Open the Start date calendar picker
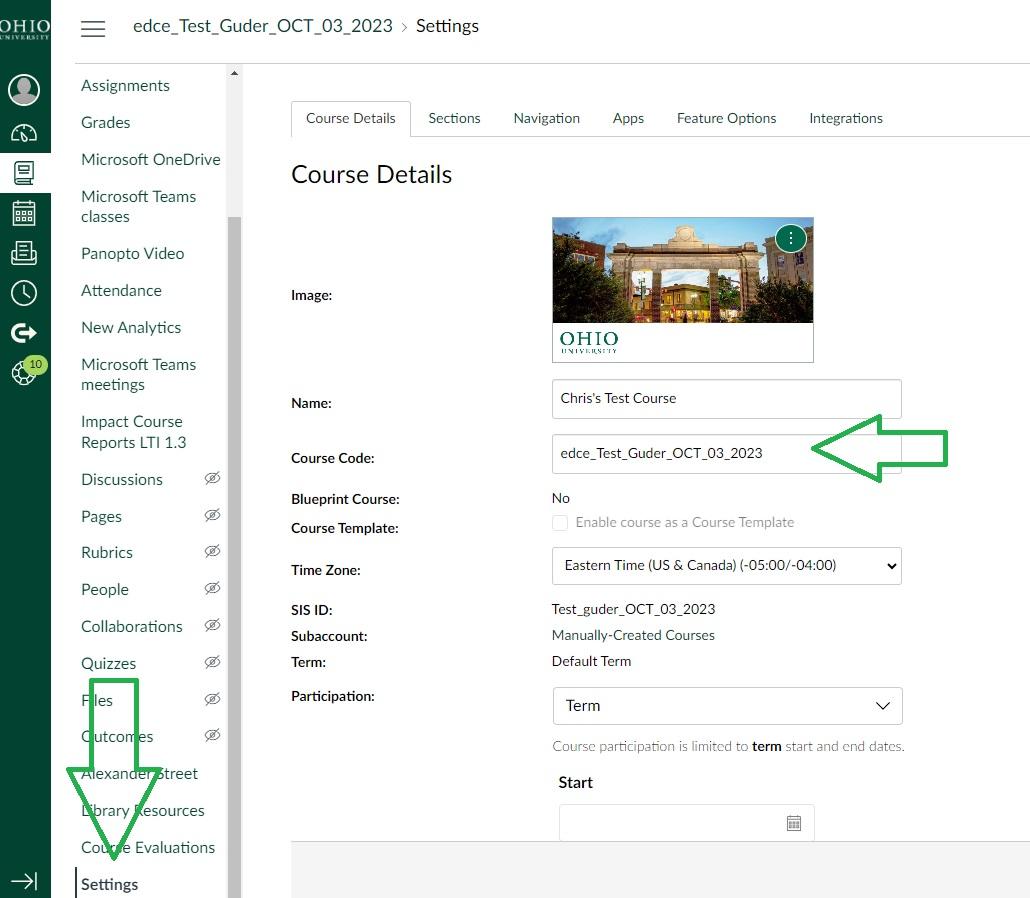Image resolution: width=1030 pixels, height=898 pixels. click(793, 823)
